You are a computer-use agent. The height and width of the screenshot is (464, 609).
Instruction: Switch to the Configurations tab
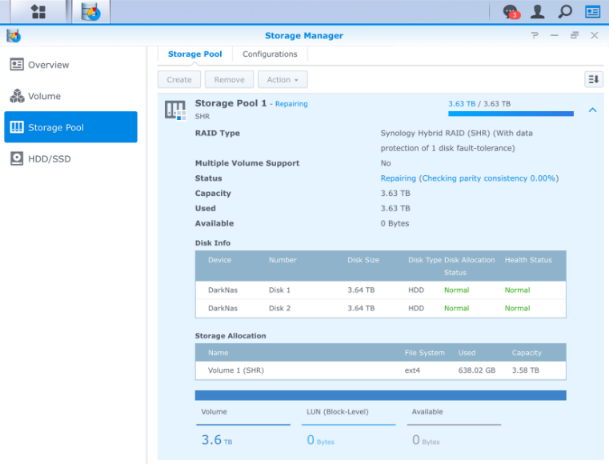point(270,54)
